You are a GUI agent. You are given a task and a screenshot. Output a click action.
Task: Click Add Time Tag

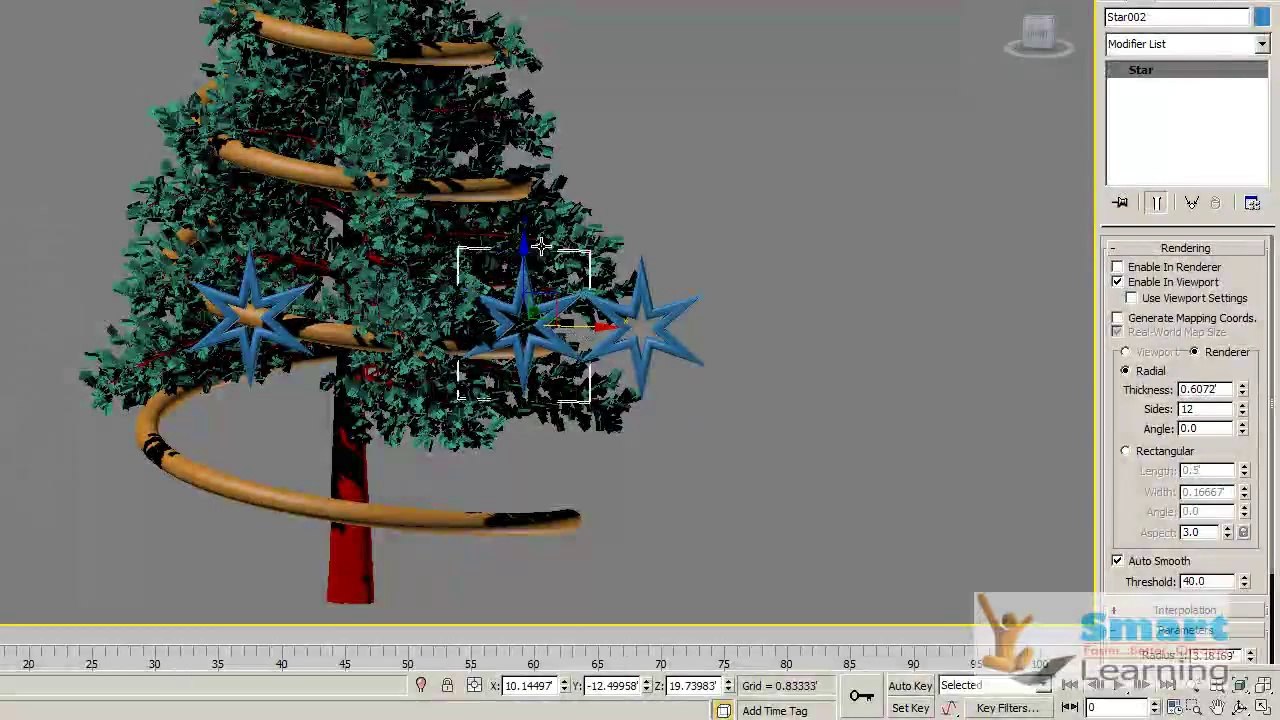point(774,711)
